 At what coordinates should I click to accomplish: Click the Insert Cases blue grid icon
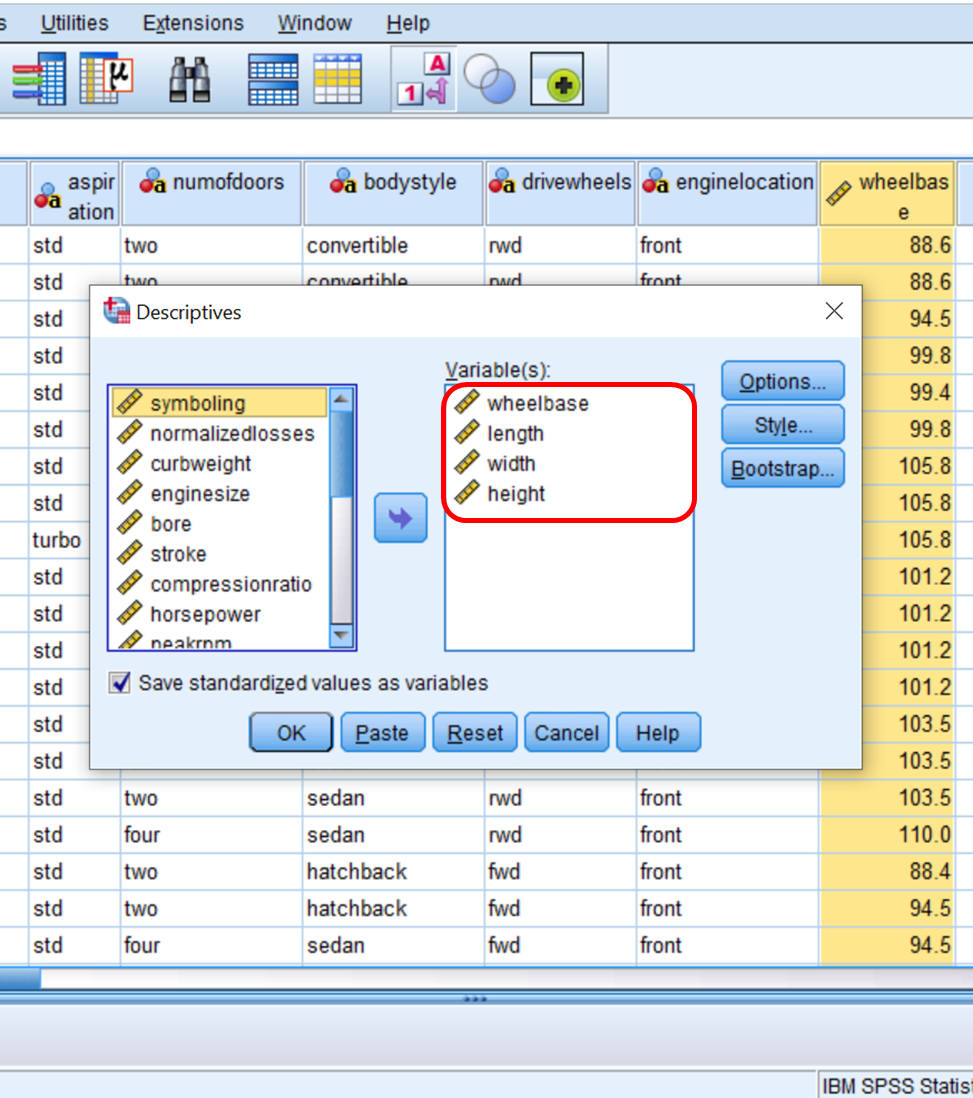pyautogui.click(x=273, y=79)
